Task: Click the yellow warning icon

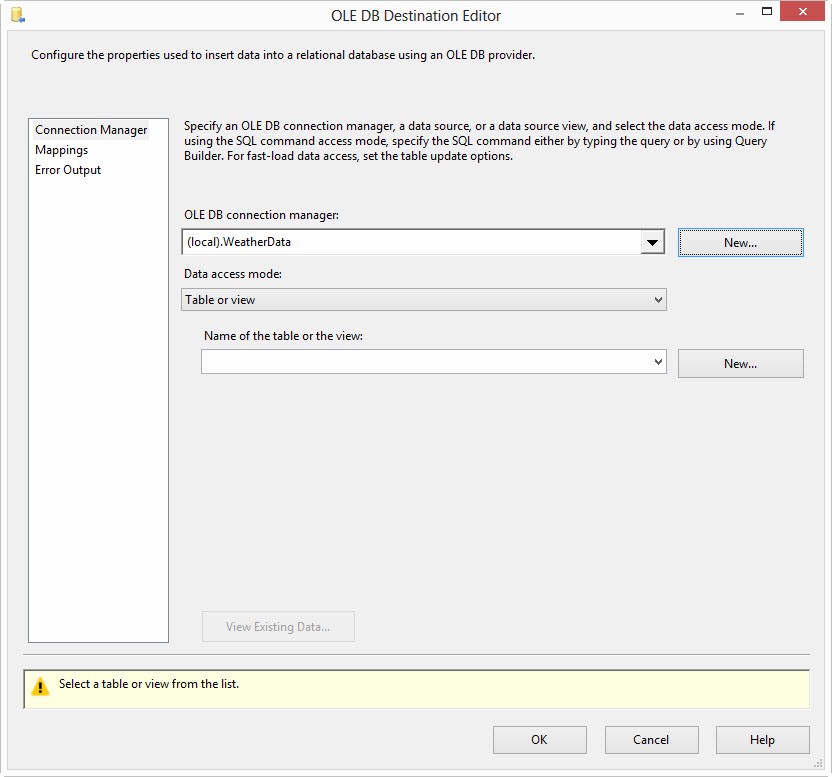Action: [40, 687]
